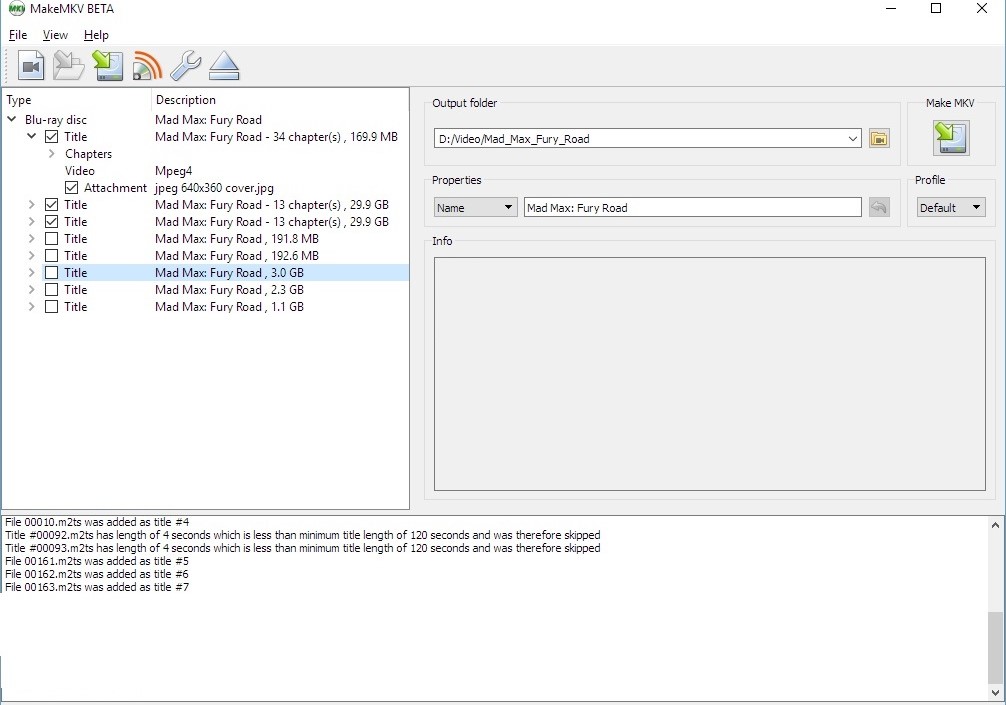Click log line 'File 00163.m2ts was added as title #7'

97,587
